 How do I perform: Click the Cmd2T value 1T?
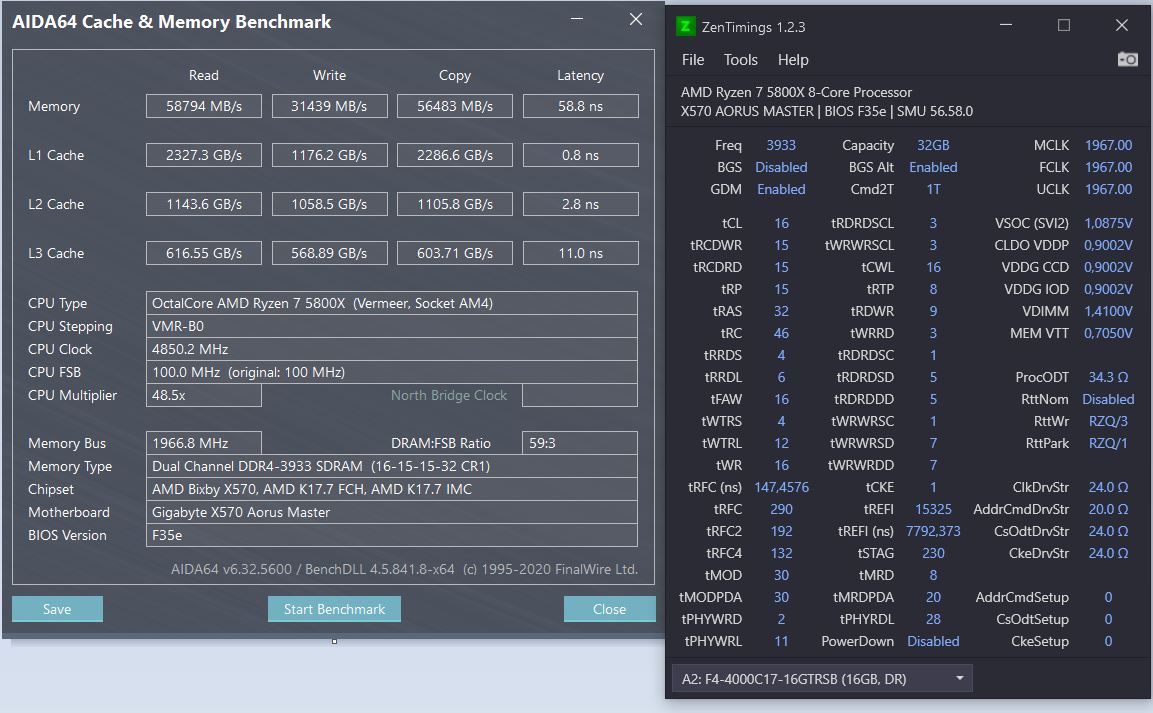pyautogui.click(x=933, y=190)
